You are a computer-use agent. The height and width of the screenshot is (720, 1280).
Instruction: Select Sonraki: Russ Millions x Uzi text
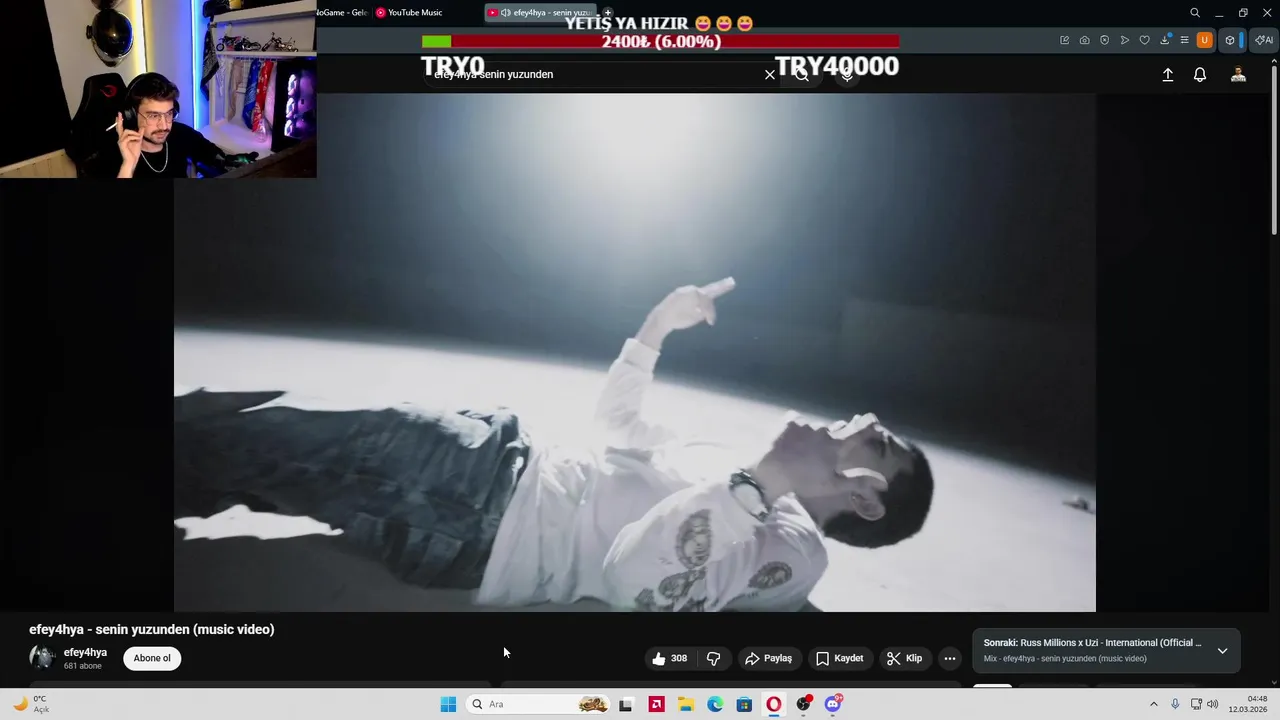click(1092, 643)
